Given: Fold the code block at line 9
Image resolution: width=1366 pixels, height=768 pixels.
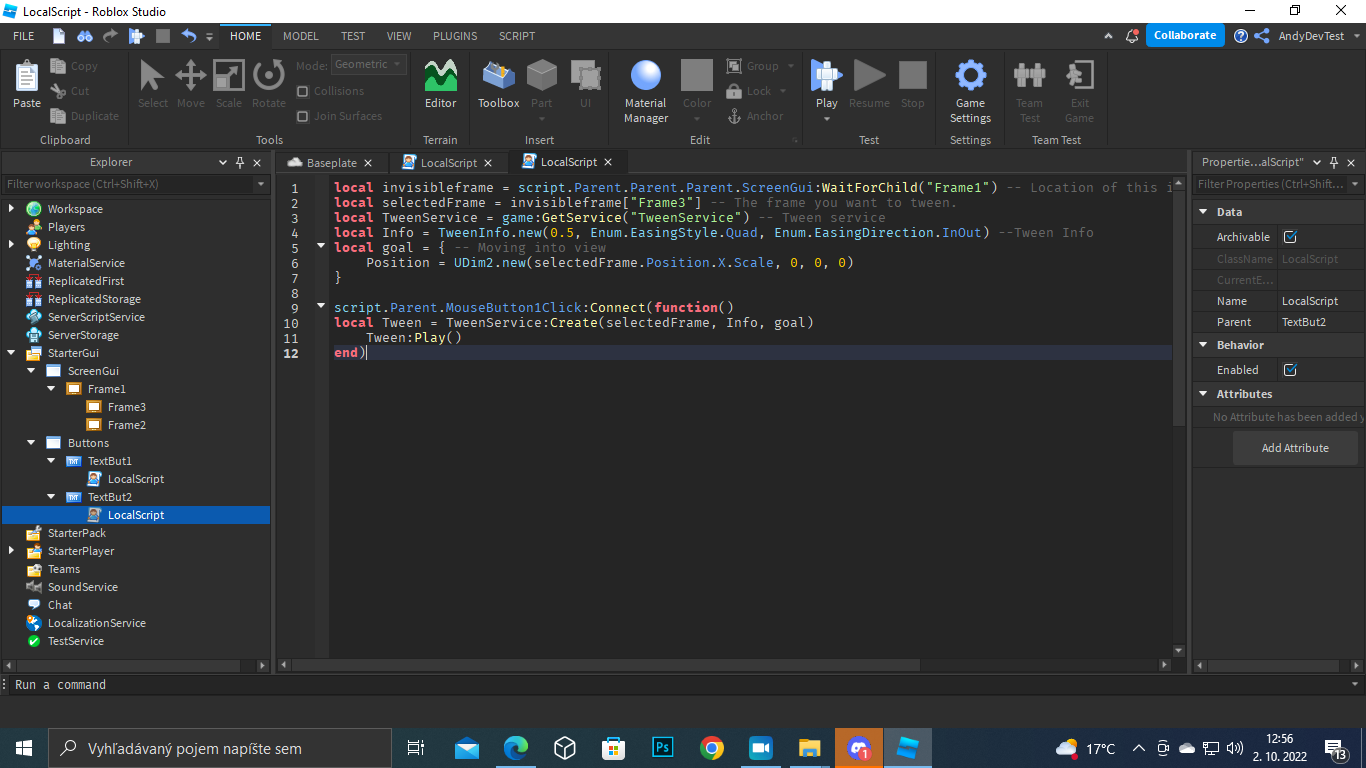Looking at the screenshot, I should (x=321, y=307).
